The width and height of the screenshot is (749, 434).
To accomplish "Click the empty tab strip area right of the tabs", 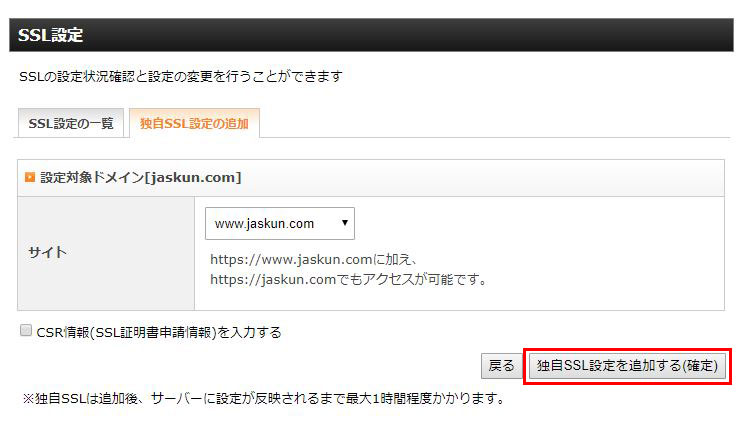I will [494, 123].
